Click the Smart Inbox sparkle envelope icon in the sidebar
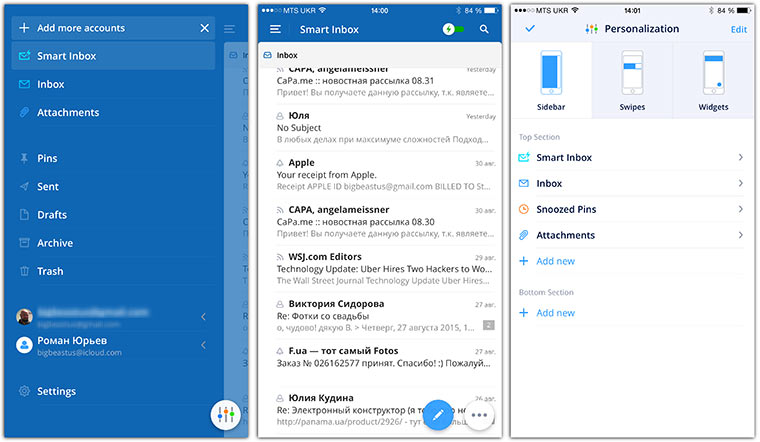The image size is (760, 442). (24, 56)
